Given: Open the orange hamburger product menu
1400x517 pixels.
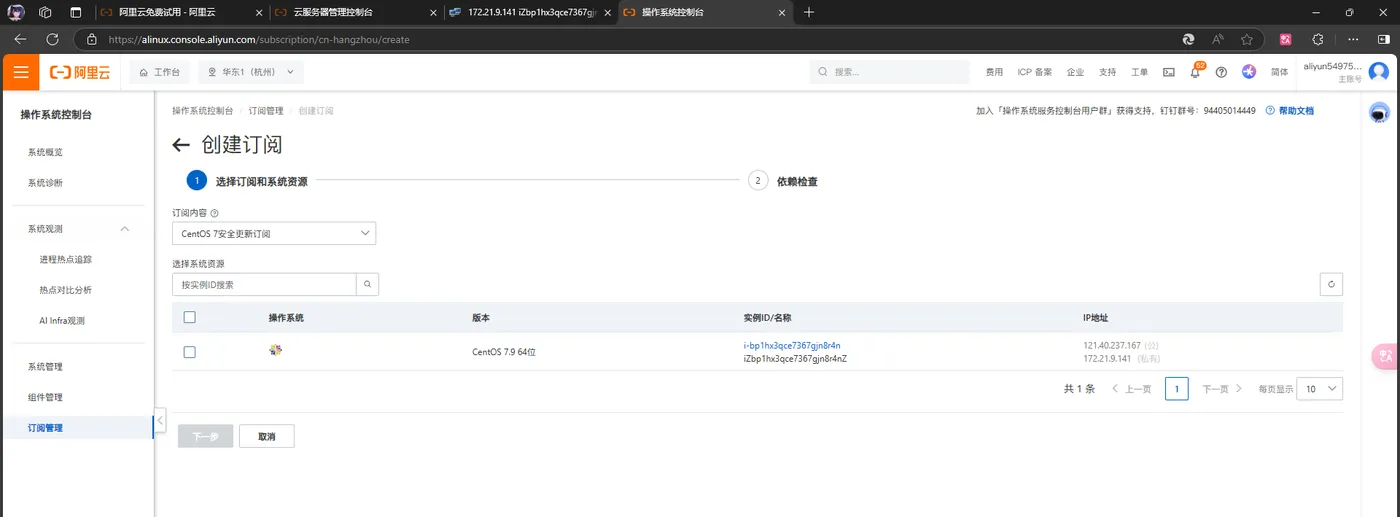Looking at the screenshot, I should [x=21, y=72].
